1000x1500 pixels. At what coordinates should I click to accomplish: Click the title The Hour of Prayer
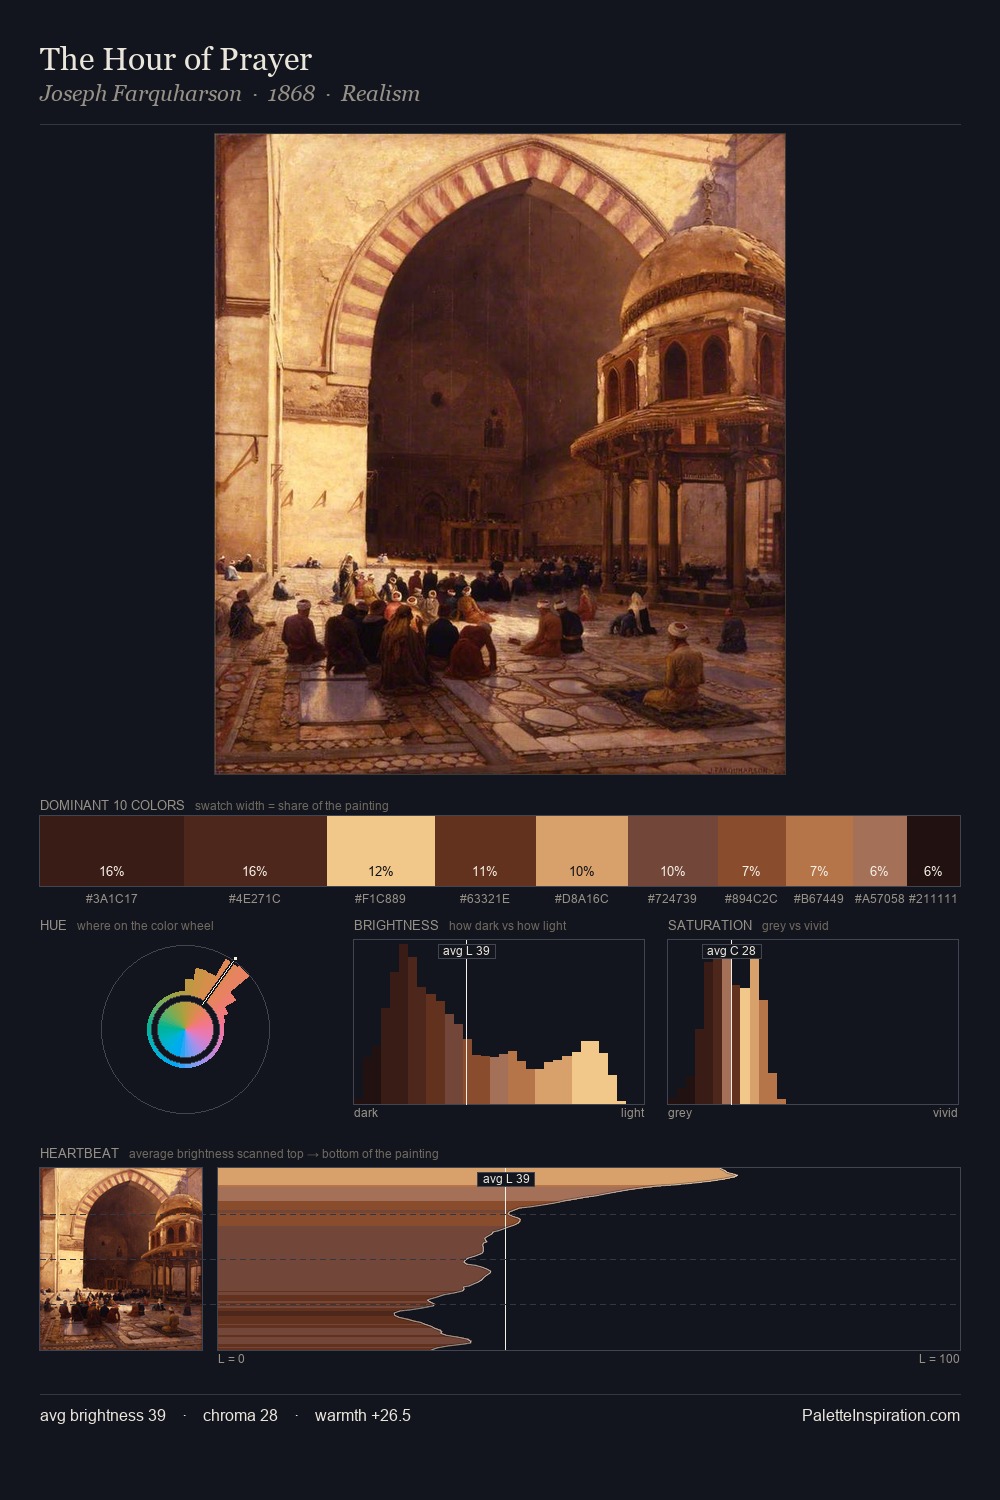click(x=176, y=59)
